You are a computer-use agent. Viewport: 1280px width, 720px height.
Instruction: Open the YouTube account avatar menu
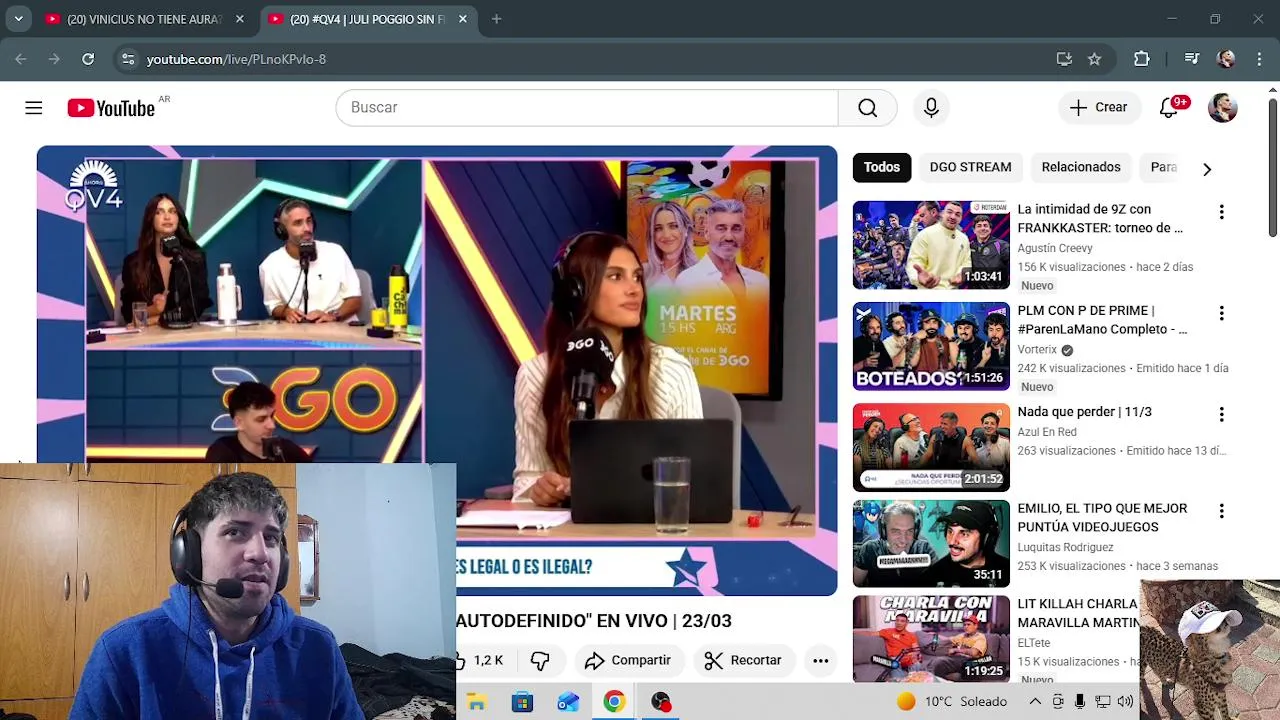coord(1222,108)
